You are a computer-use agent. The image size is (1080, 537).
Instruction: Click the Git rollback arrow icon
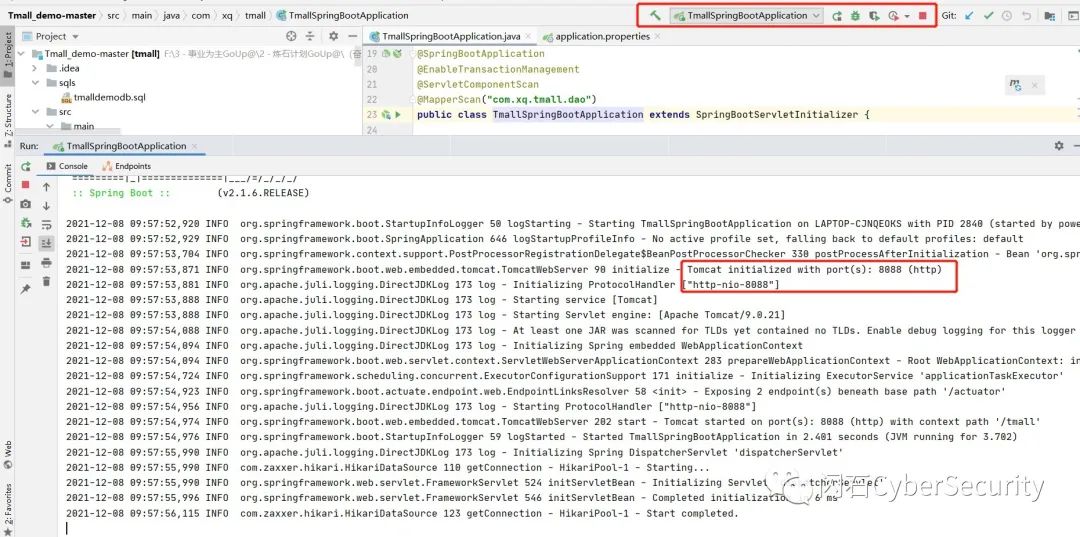[x=1027, y=15]
